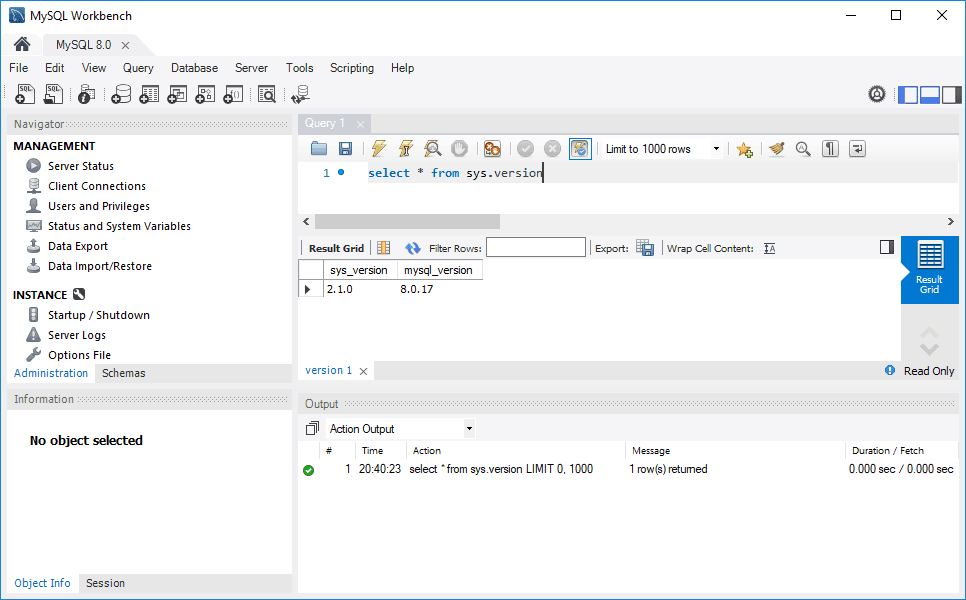Toggle the result side panel button
966x600 pixels.
pos(887,247)
